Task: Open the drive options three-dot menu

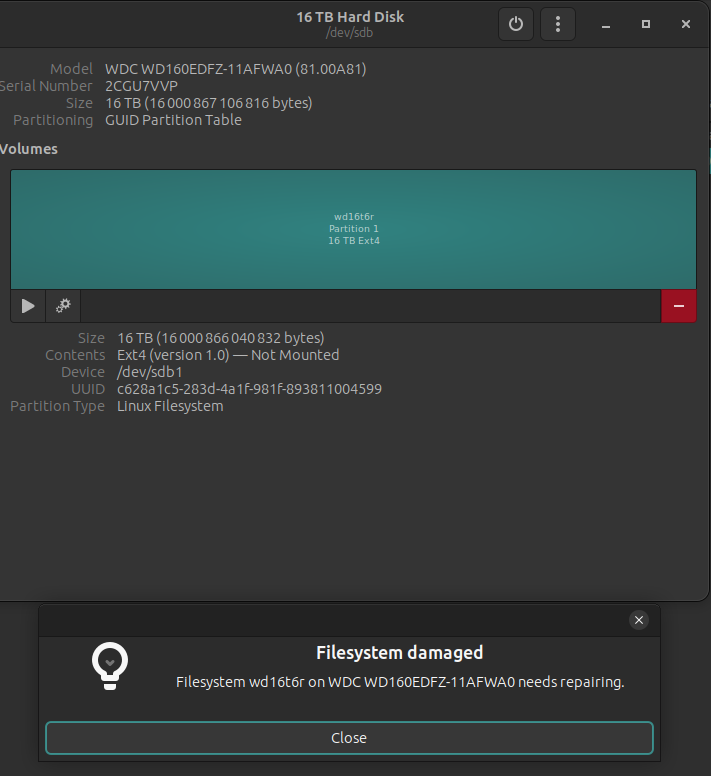Action: click(x=558, y=24)
